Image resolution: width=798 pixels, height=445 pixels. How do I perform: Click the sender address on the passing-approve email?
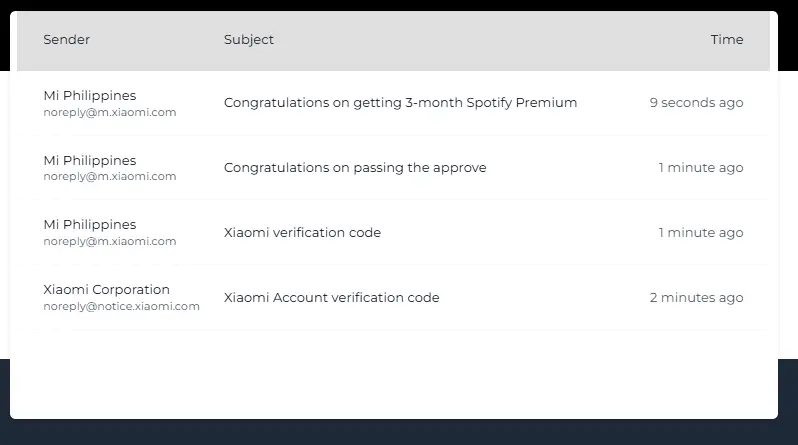coord(109,177)
